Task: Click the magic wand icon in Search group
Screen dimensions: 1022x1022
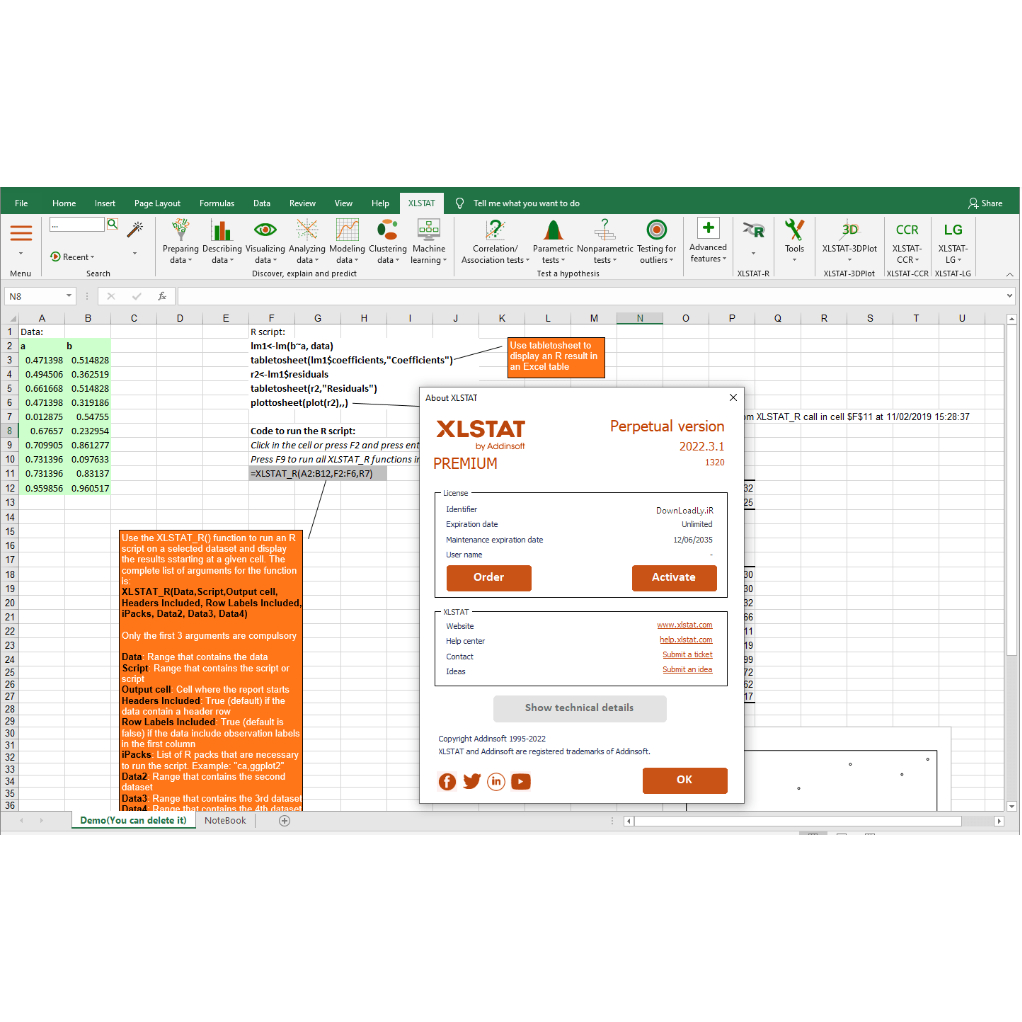Action: [135, 229]
